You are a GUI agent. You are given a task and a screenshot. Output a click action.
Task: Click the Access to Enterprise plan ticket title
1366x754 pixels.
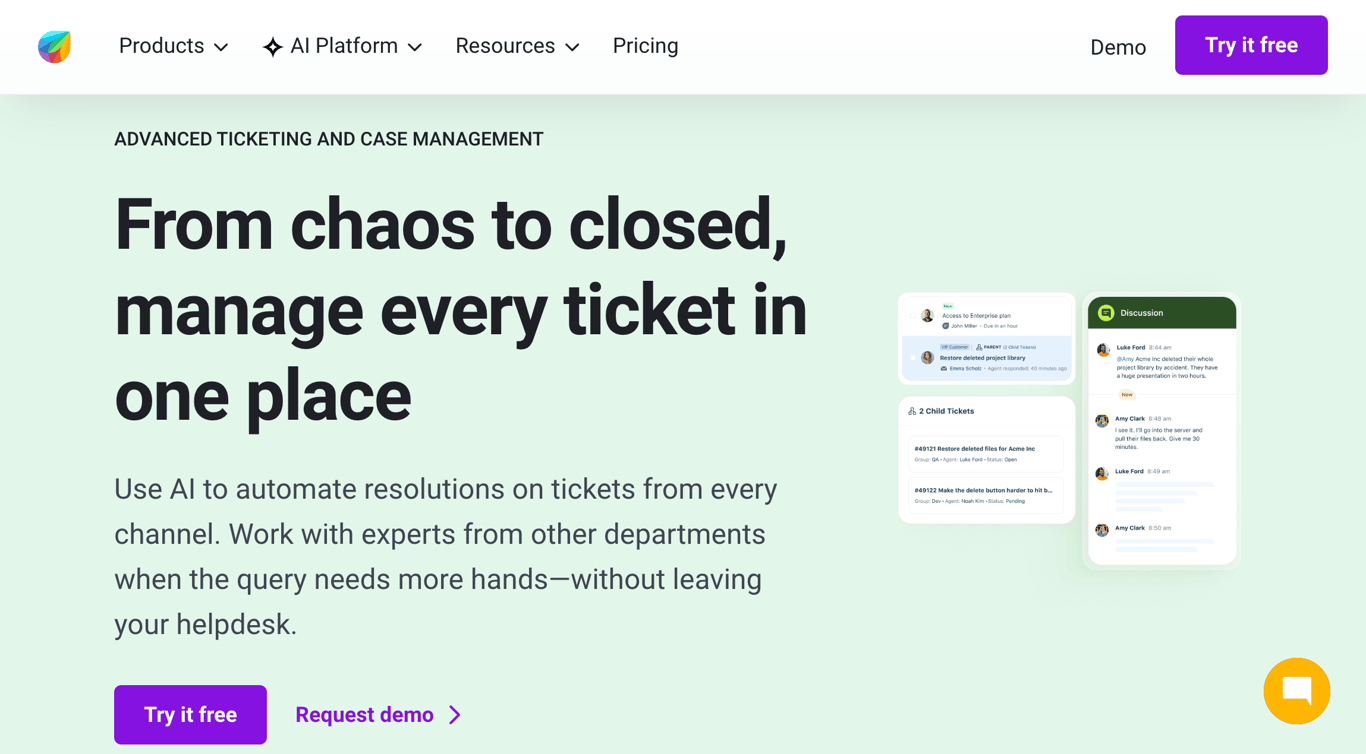pos(976,315)
